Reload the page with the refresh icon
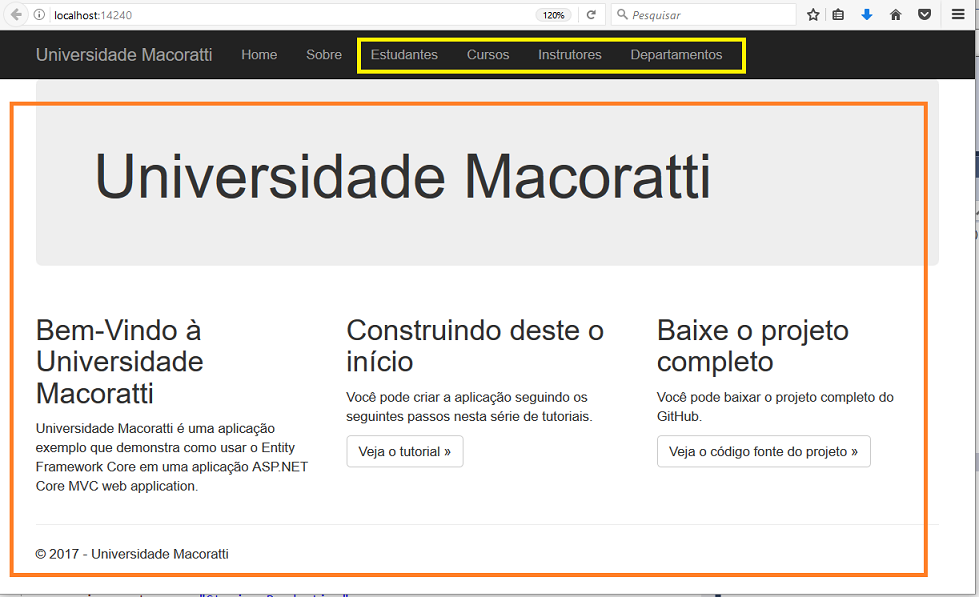The image size is (979, 597). [591, 14]
